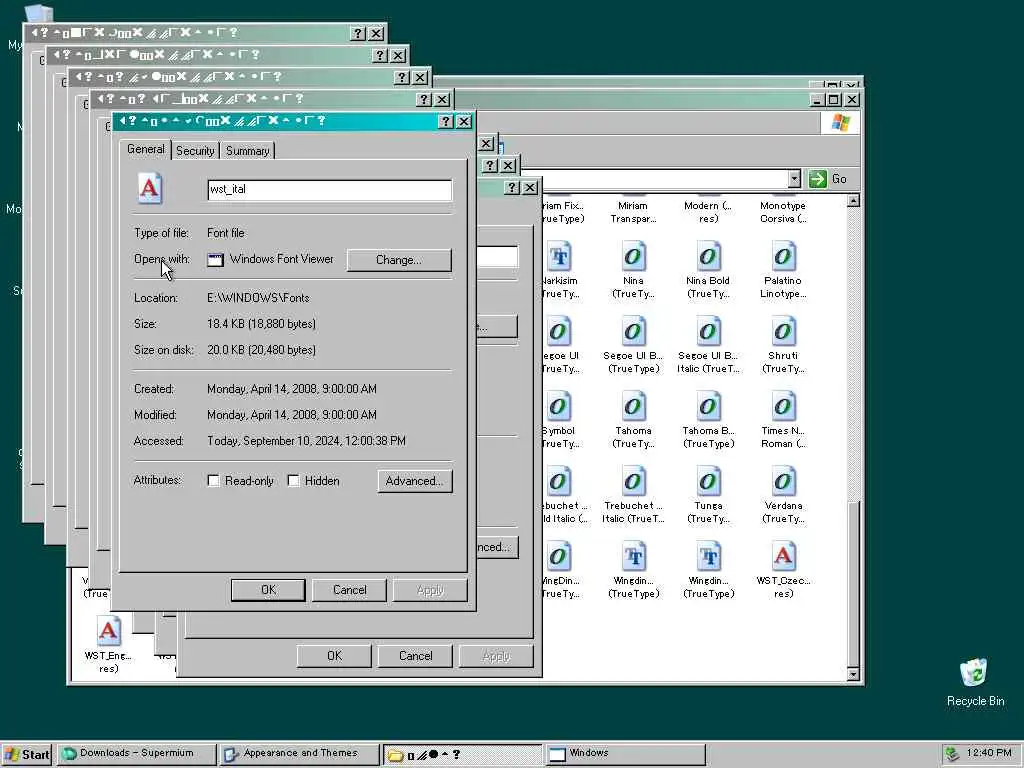
Task: Select the Miriam Transparent font label
Action: click(x=633, y=212)
